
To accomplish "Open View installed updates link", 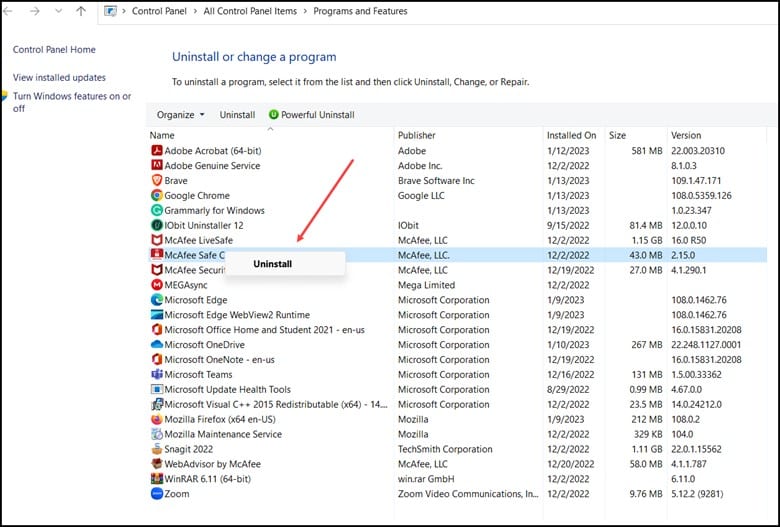I will point(59,78).
